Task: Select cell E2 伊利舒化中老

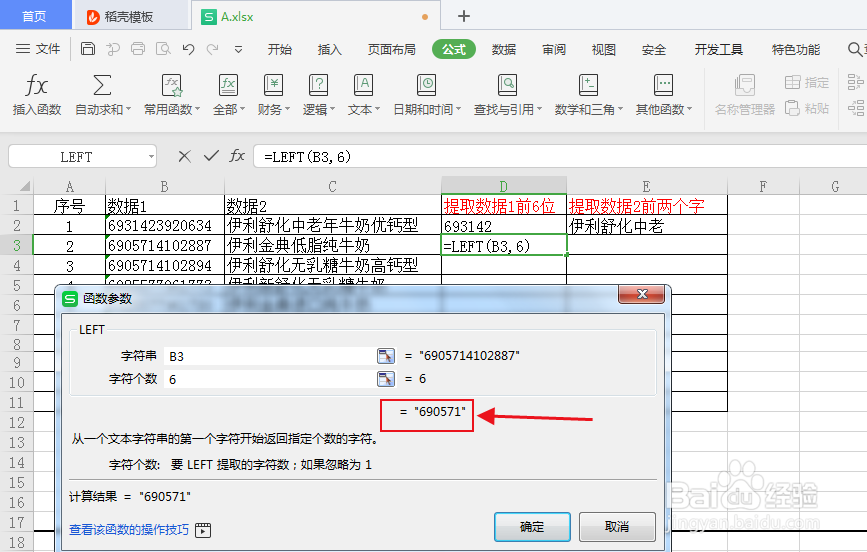Action: pyautogui.click(x=647, y=225)
